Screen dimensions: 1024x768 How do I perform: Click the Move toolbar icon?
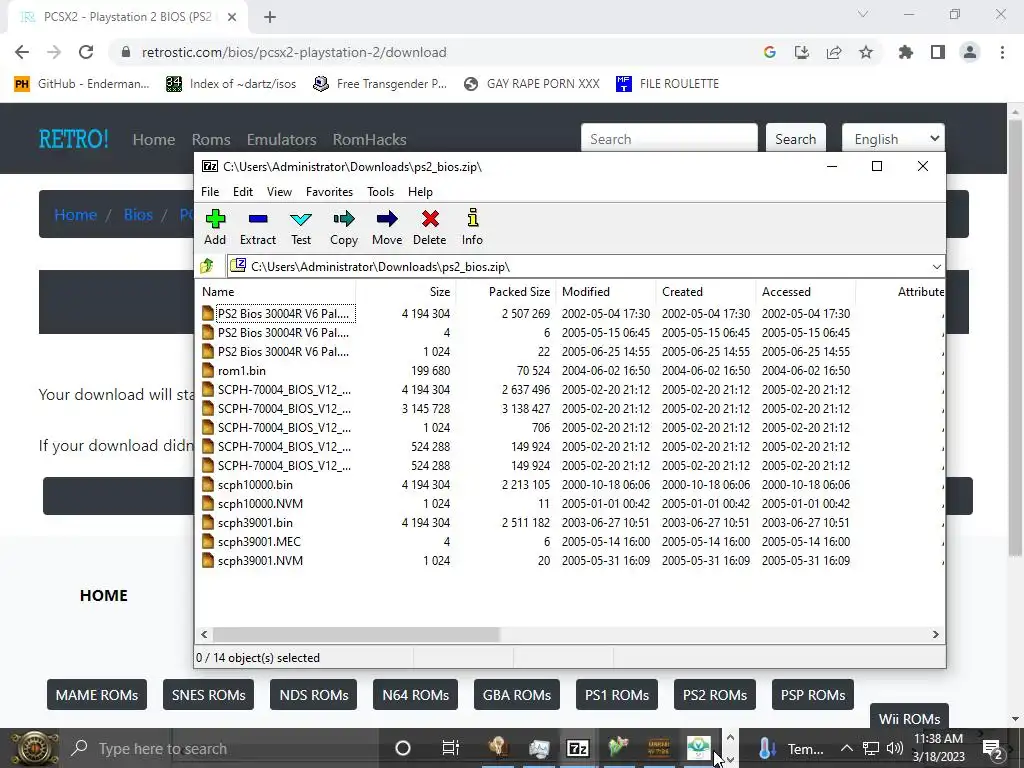(x=387, y=219)
